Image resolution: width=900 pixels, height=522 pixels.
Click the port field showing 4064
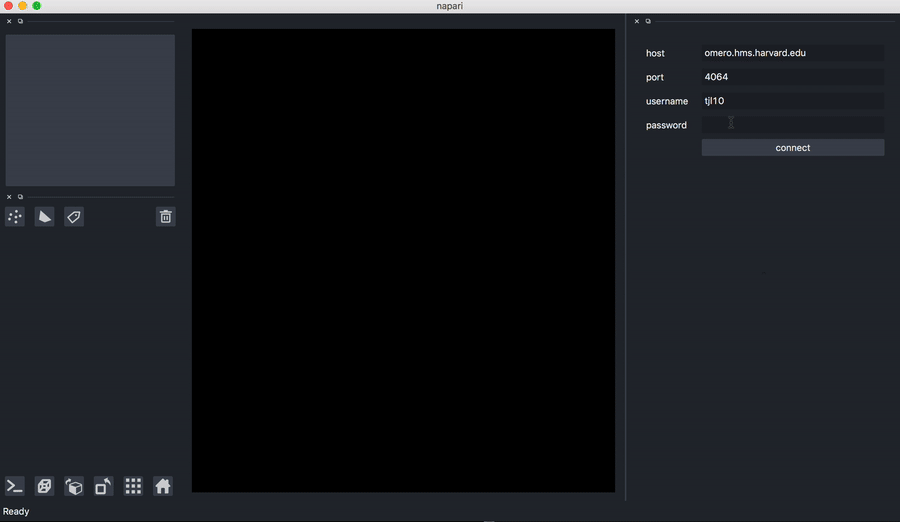click(x=793, y=77)
